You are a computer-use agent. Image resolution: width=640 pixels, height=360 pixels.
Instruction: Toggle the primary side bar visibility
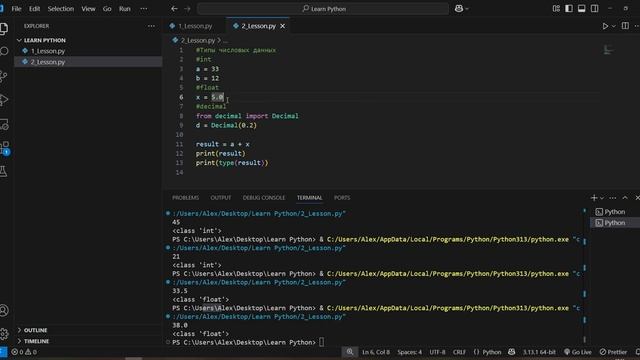coord(569,9)
